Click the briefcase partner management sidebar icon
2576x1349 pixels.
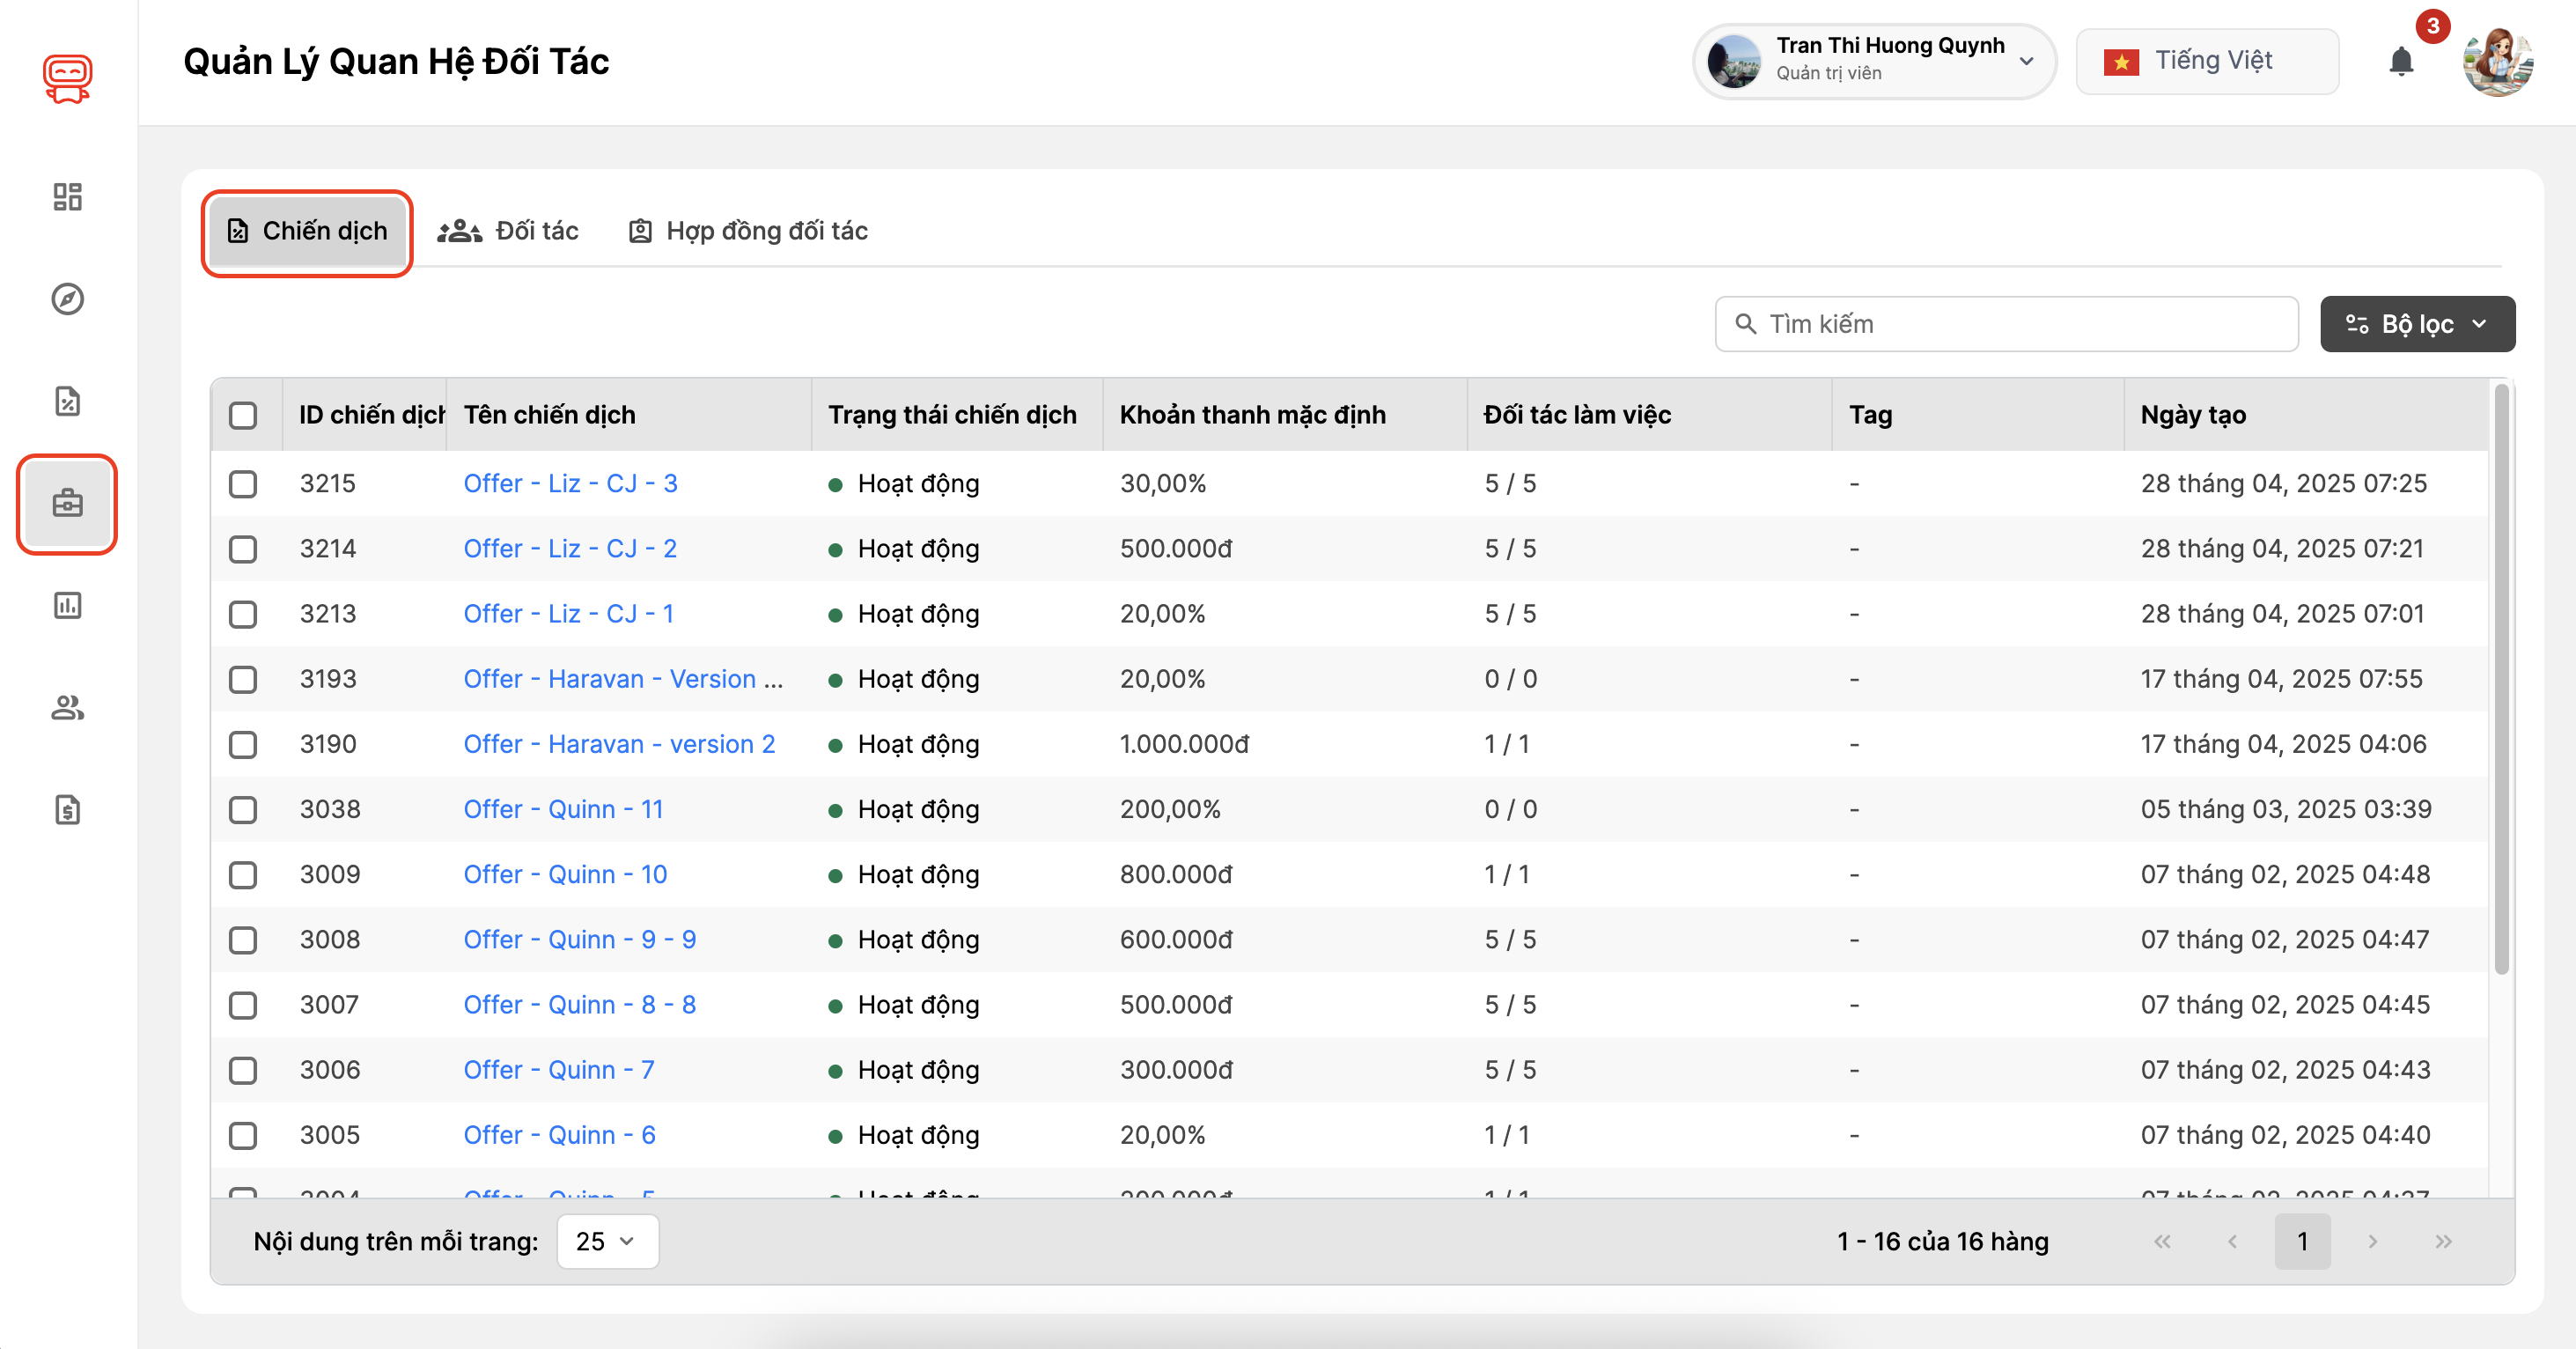click(67, 503)
